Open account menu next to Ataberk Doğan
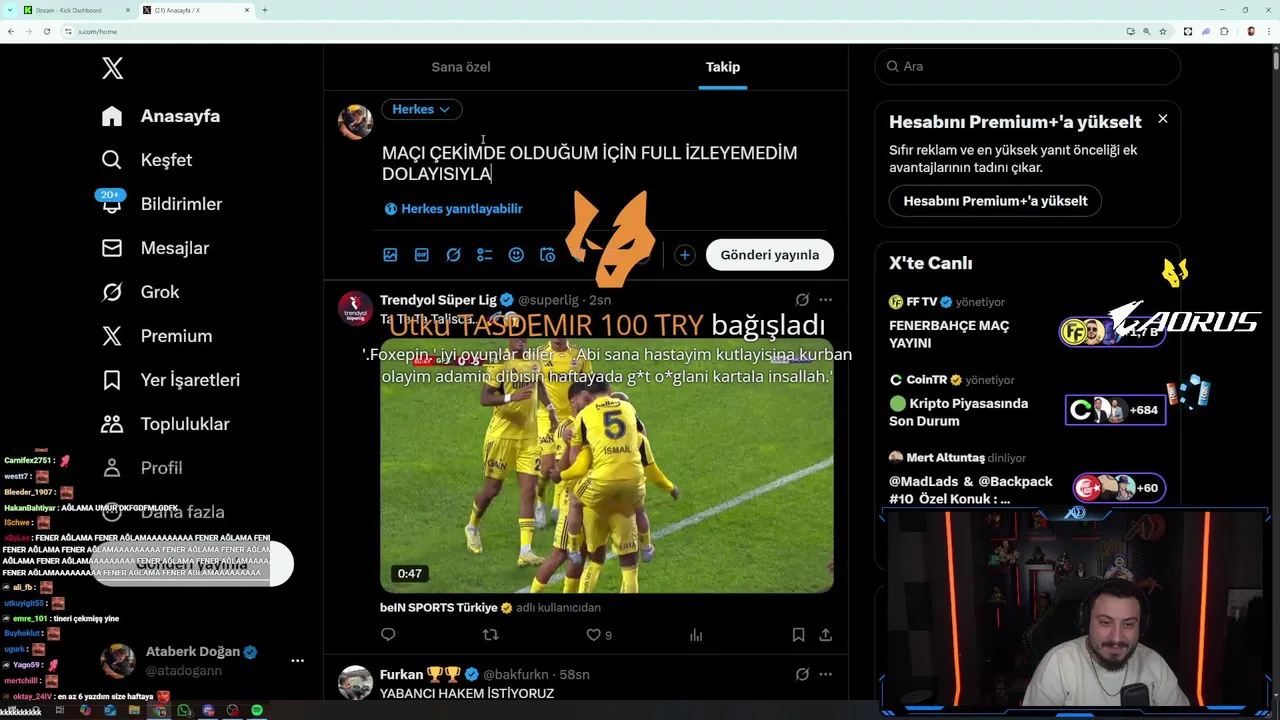The image size is (1280, 720). pyautogui.click(x=297, y=660)
